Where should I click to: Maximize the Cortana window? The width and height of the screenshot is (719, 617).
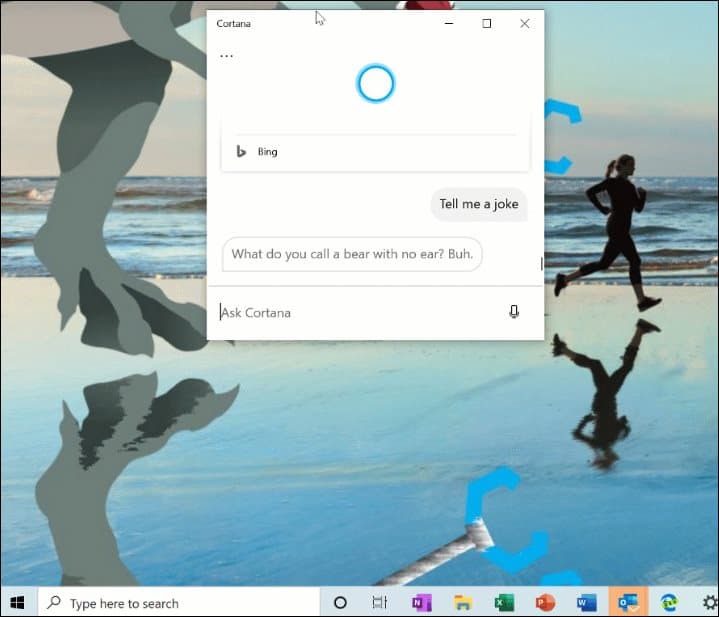point(487,23)
